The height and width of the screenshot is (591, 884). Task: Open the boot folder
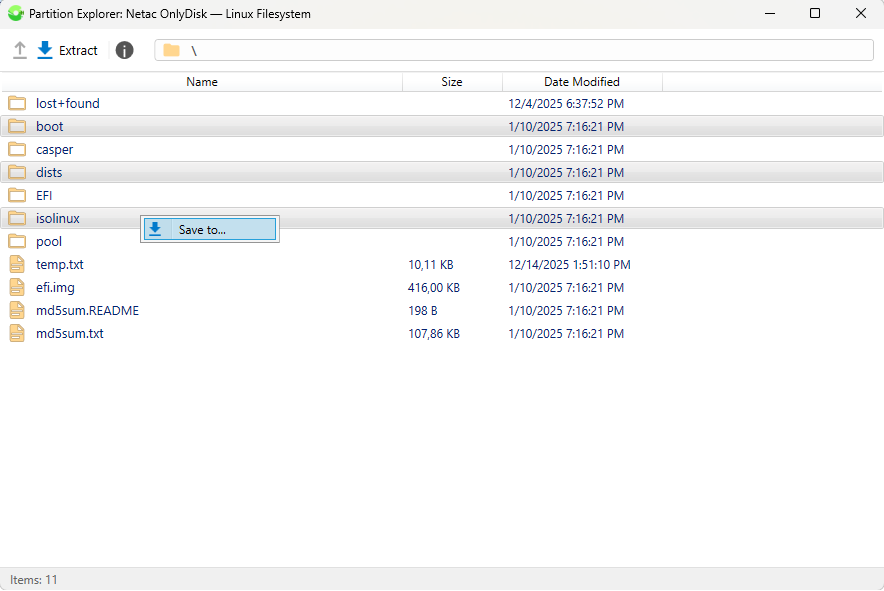pyautogui.click(x=49, y=126)
